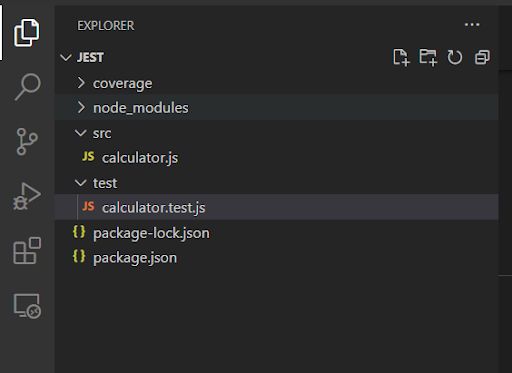Click the braces icon beside package.json
The width and height of the screenshot is (512, 373).
[x=79, y=256]
